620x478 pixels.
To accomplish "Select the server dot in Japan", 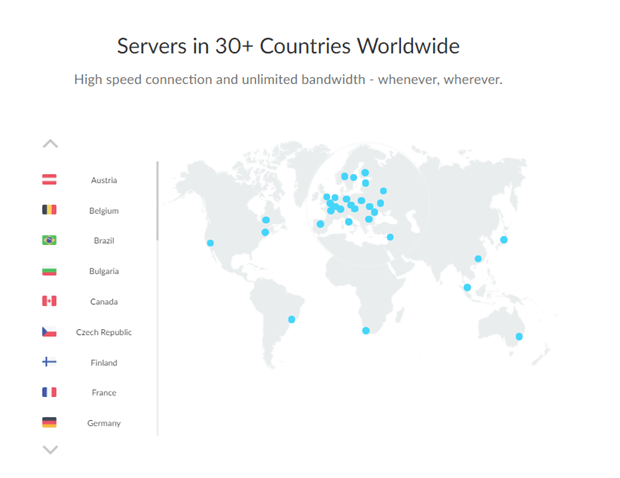I will click(503, 240).
